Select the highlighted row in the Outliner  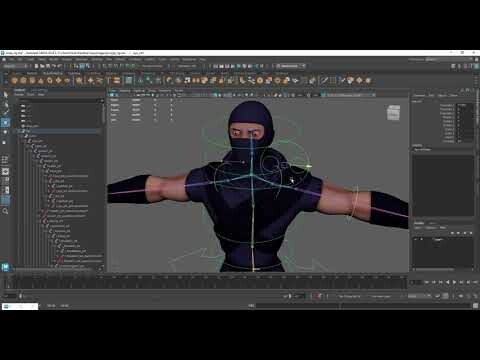tap(60, 131)
